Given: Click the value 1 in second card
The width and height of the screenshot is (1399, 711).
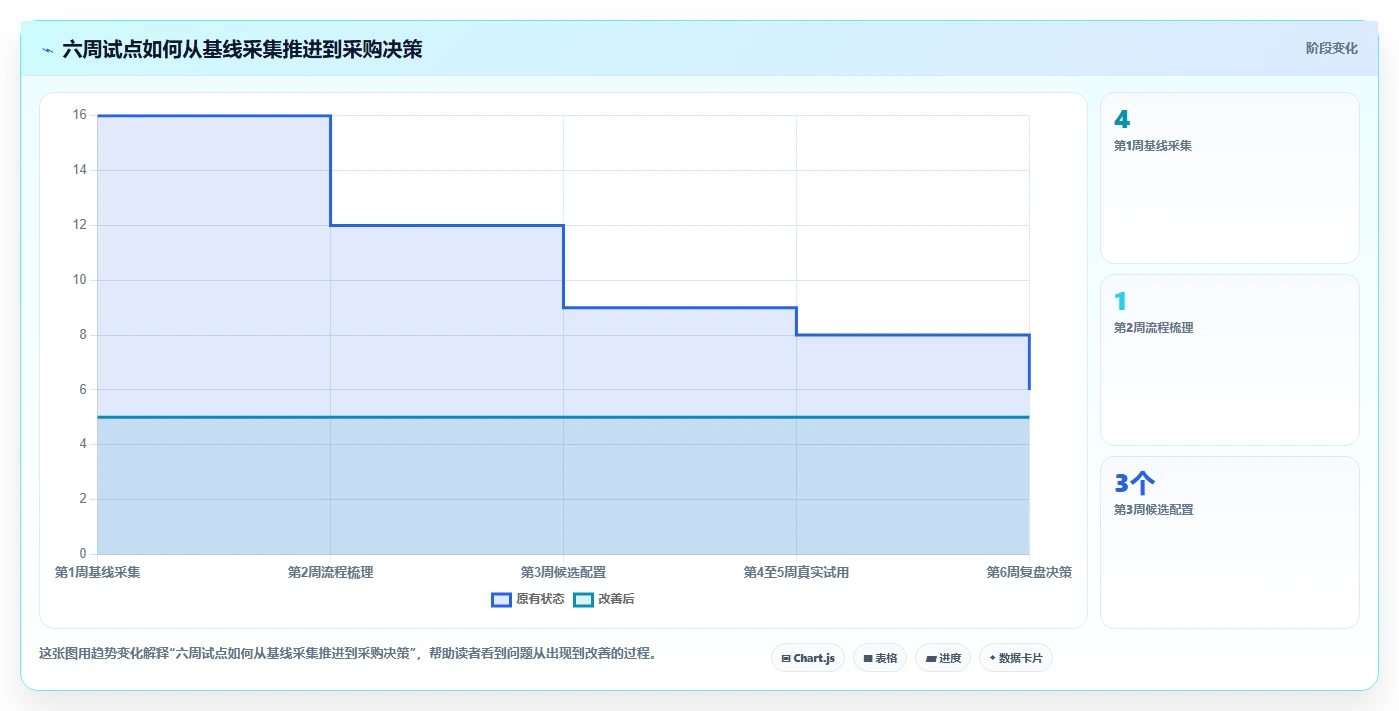Looking at the screenshot, I should coord(1120,301).
